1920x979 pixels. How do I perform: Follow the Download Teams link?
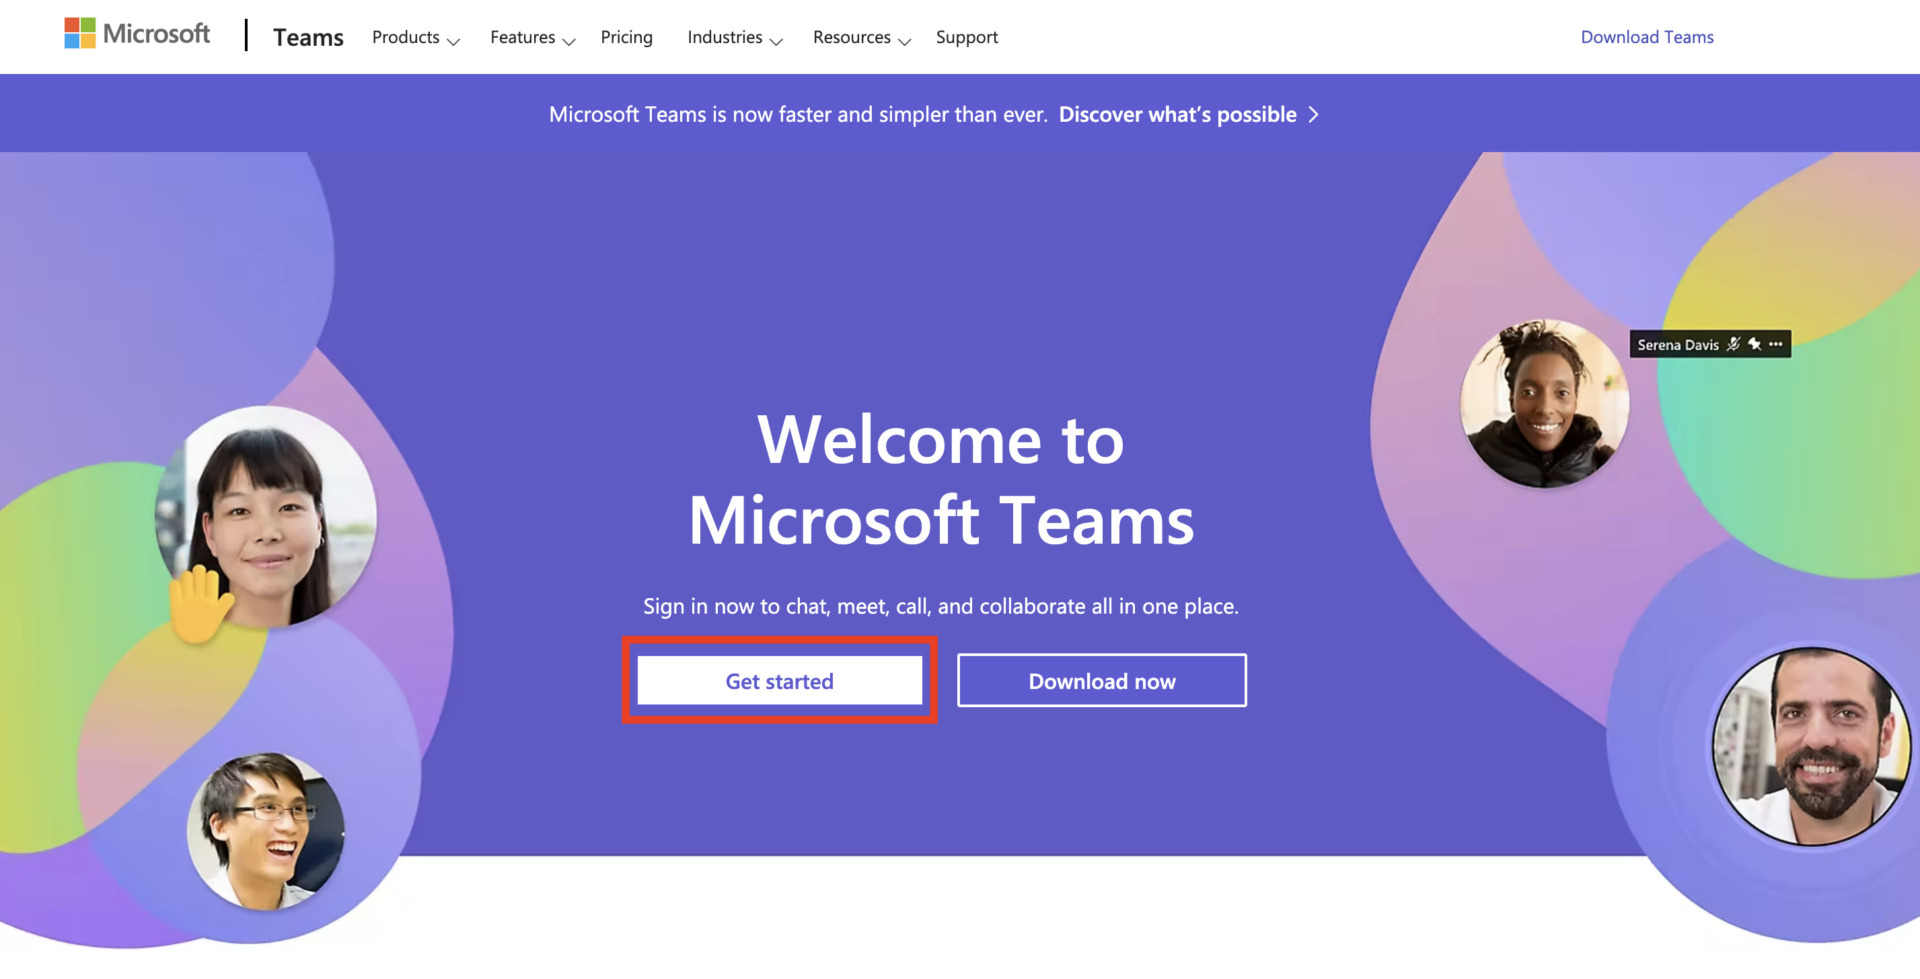(x=1646, y=36)
